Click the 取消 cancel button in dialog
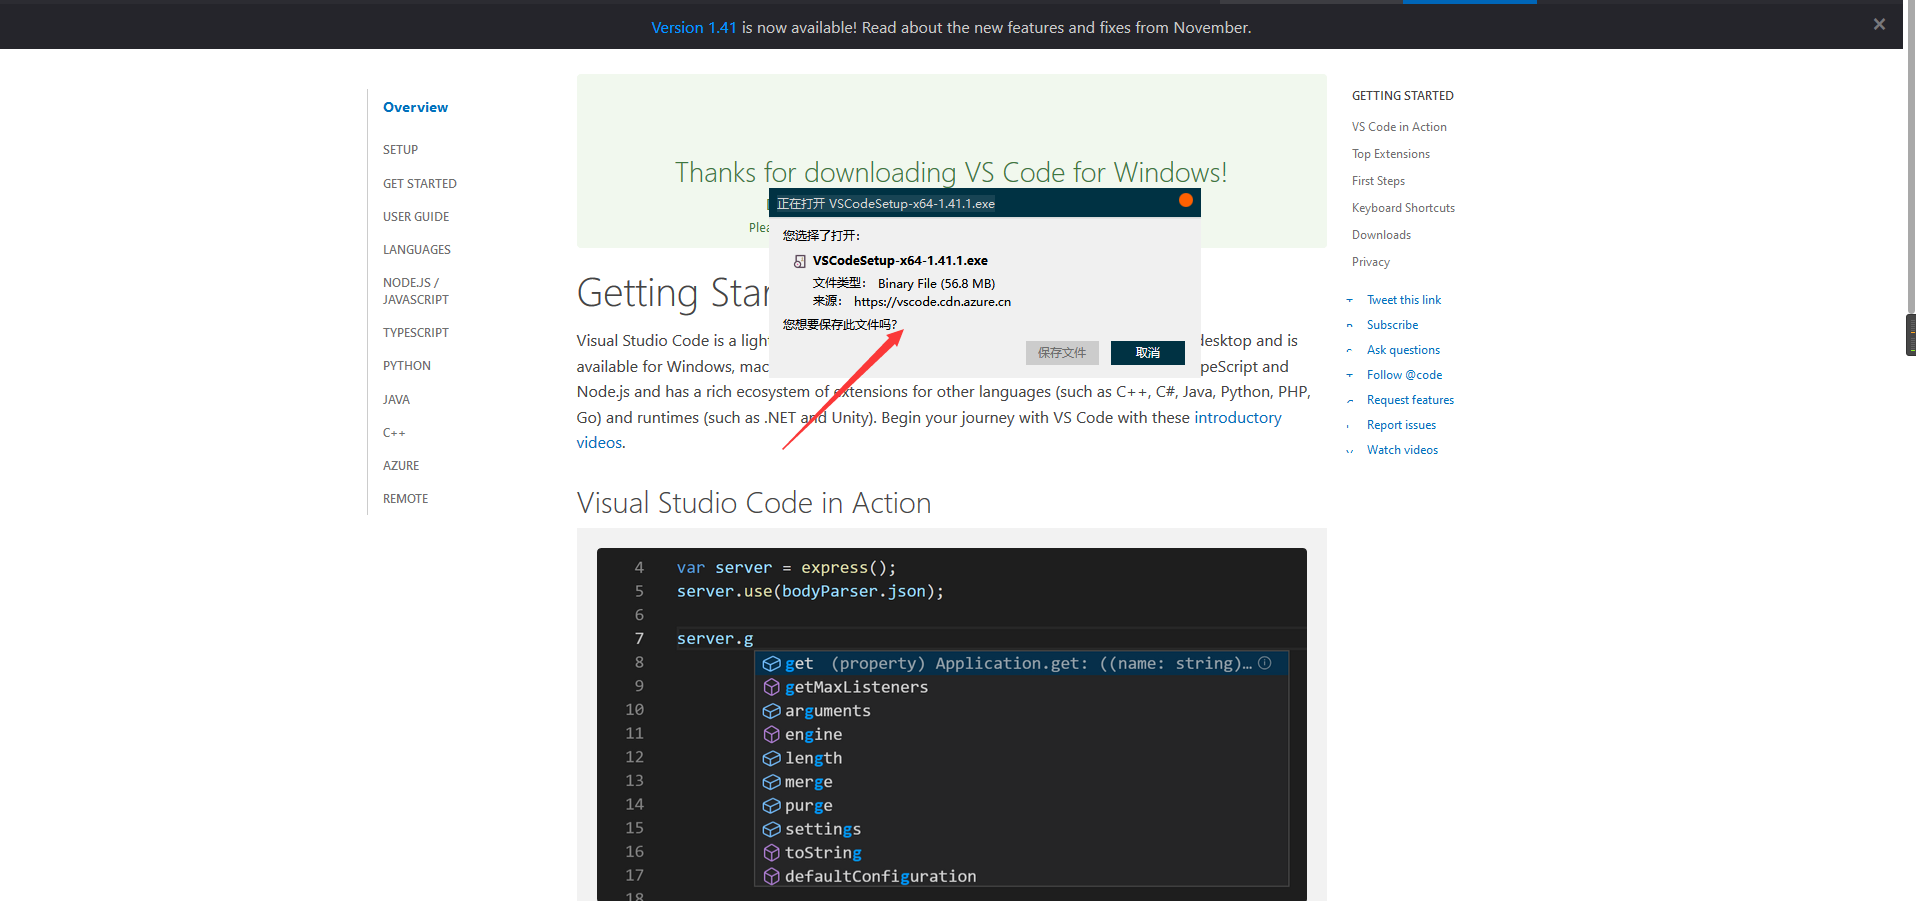This screenshot has width=1916, height=901. coord(1147,353)
